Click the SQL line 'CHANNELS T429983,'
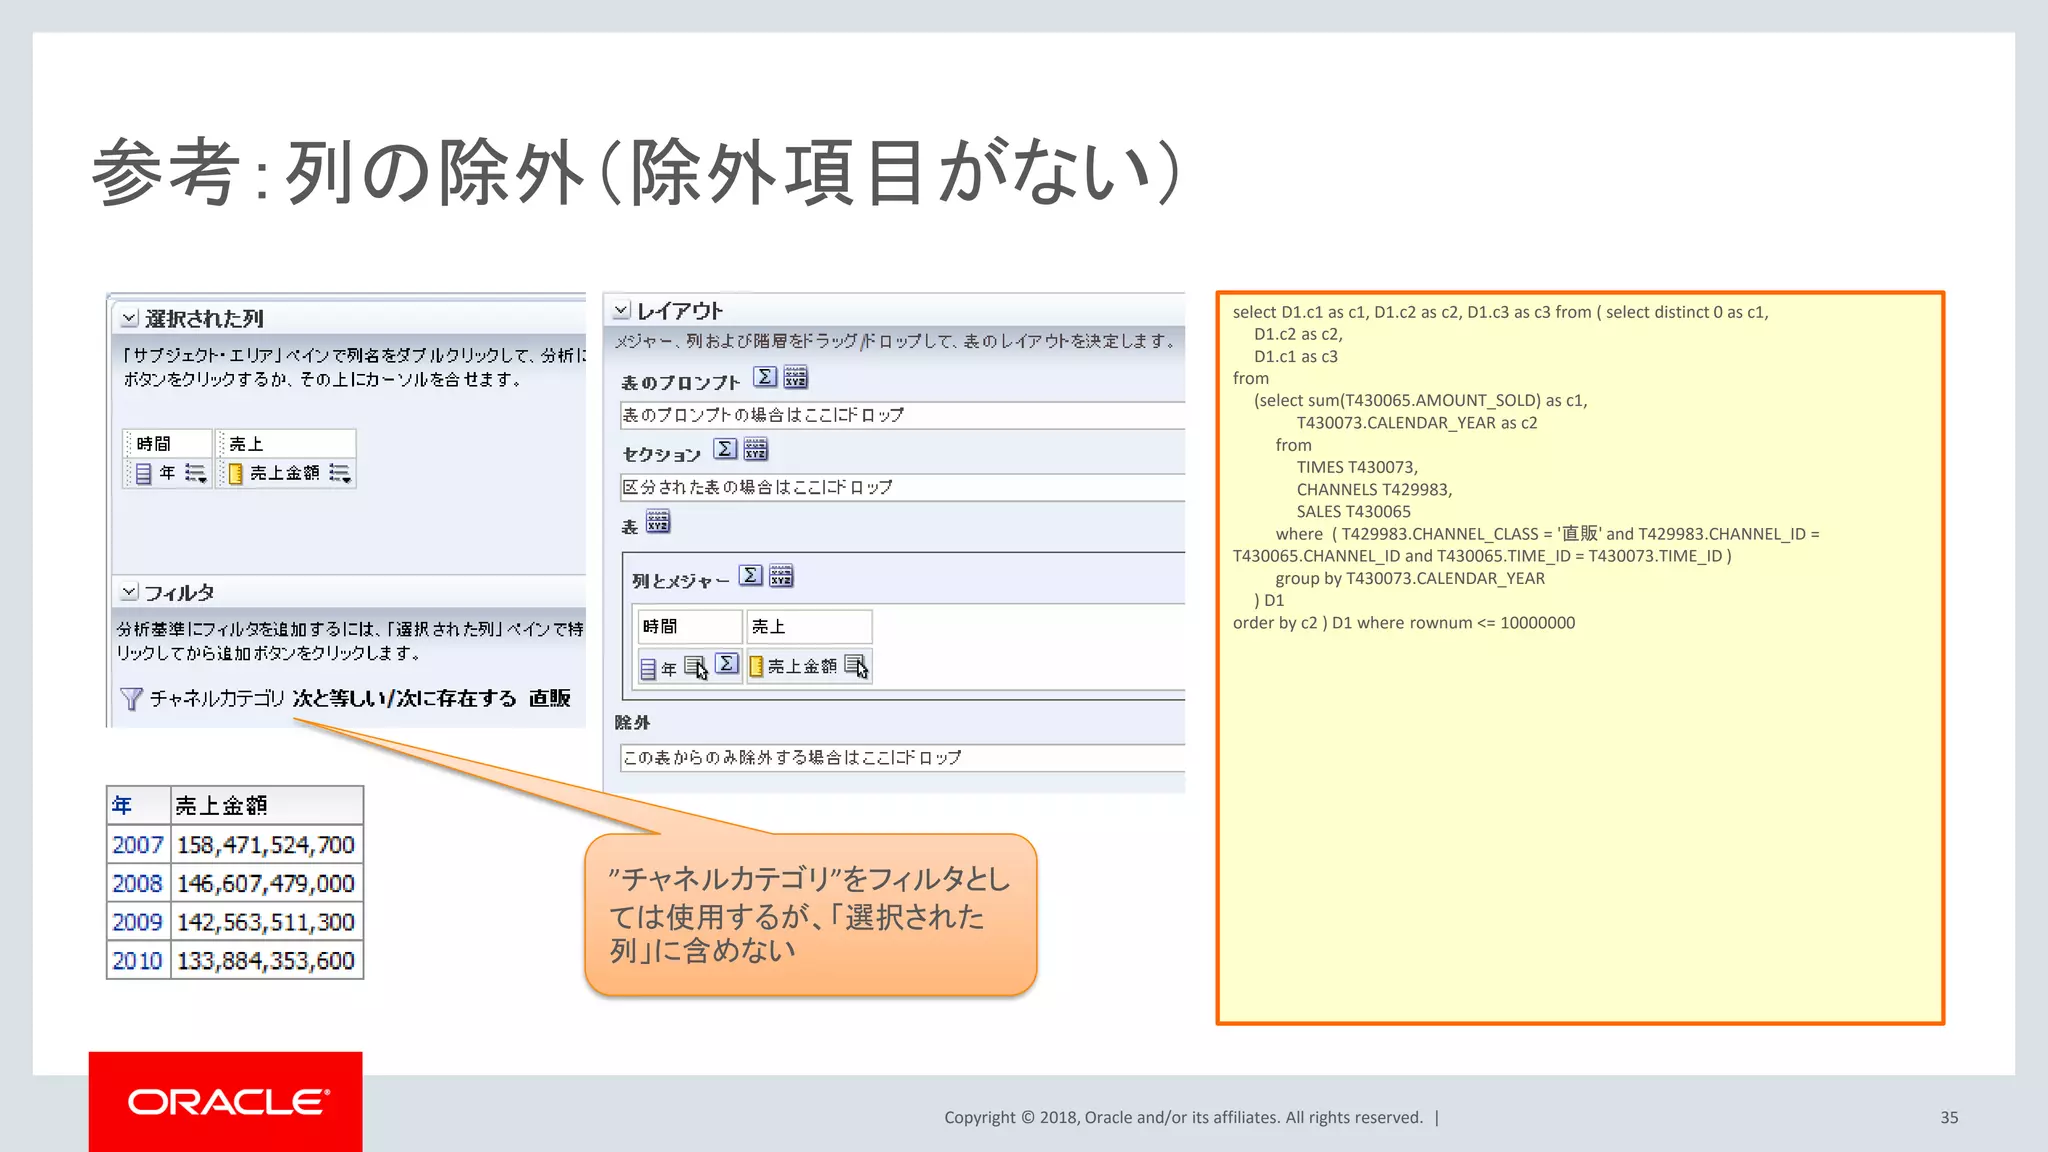This screenshot has height=1152, width=2048. (x=1375, y=489)
